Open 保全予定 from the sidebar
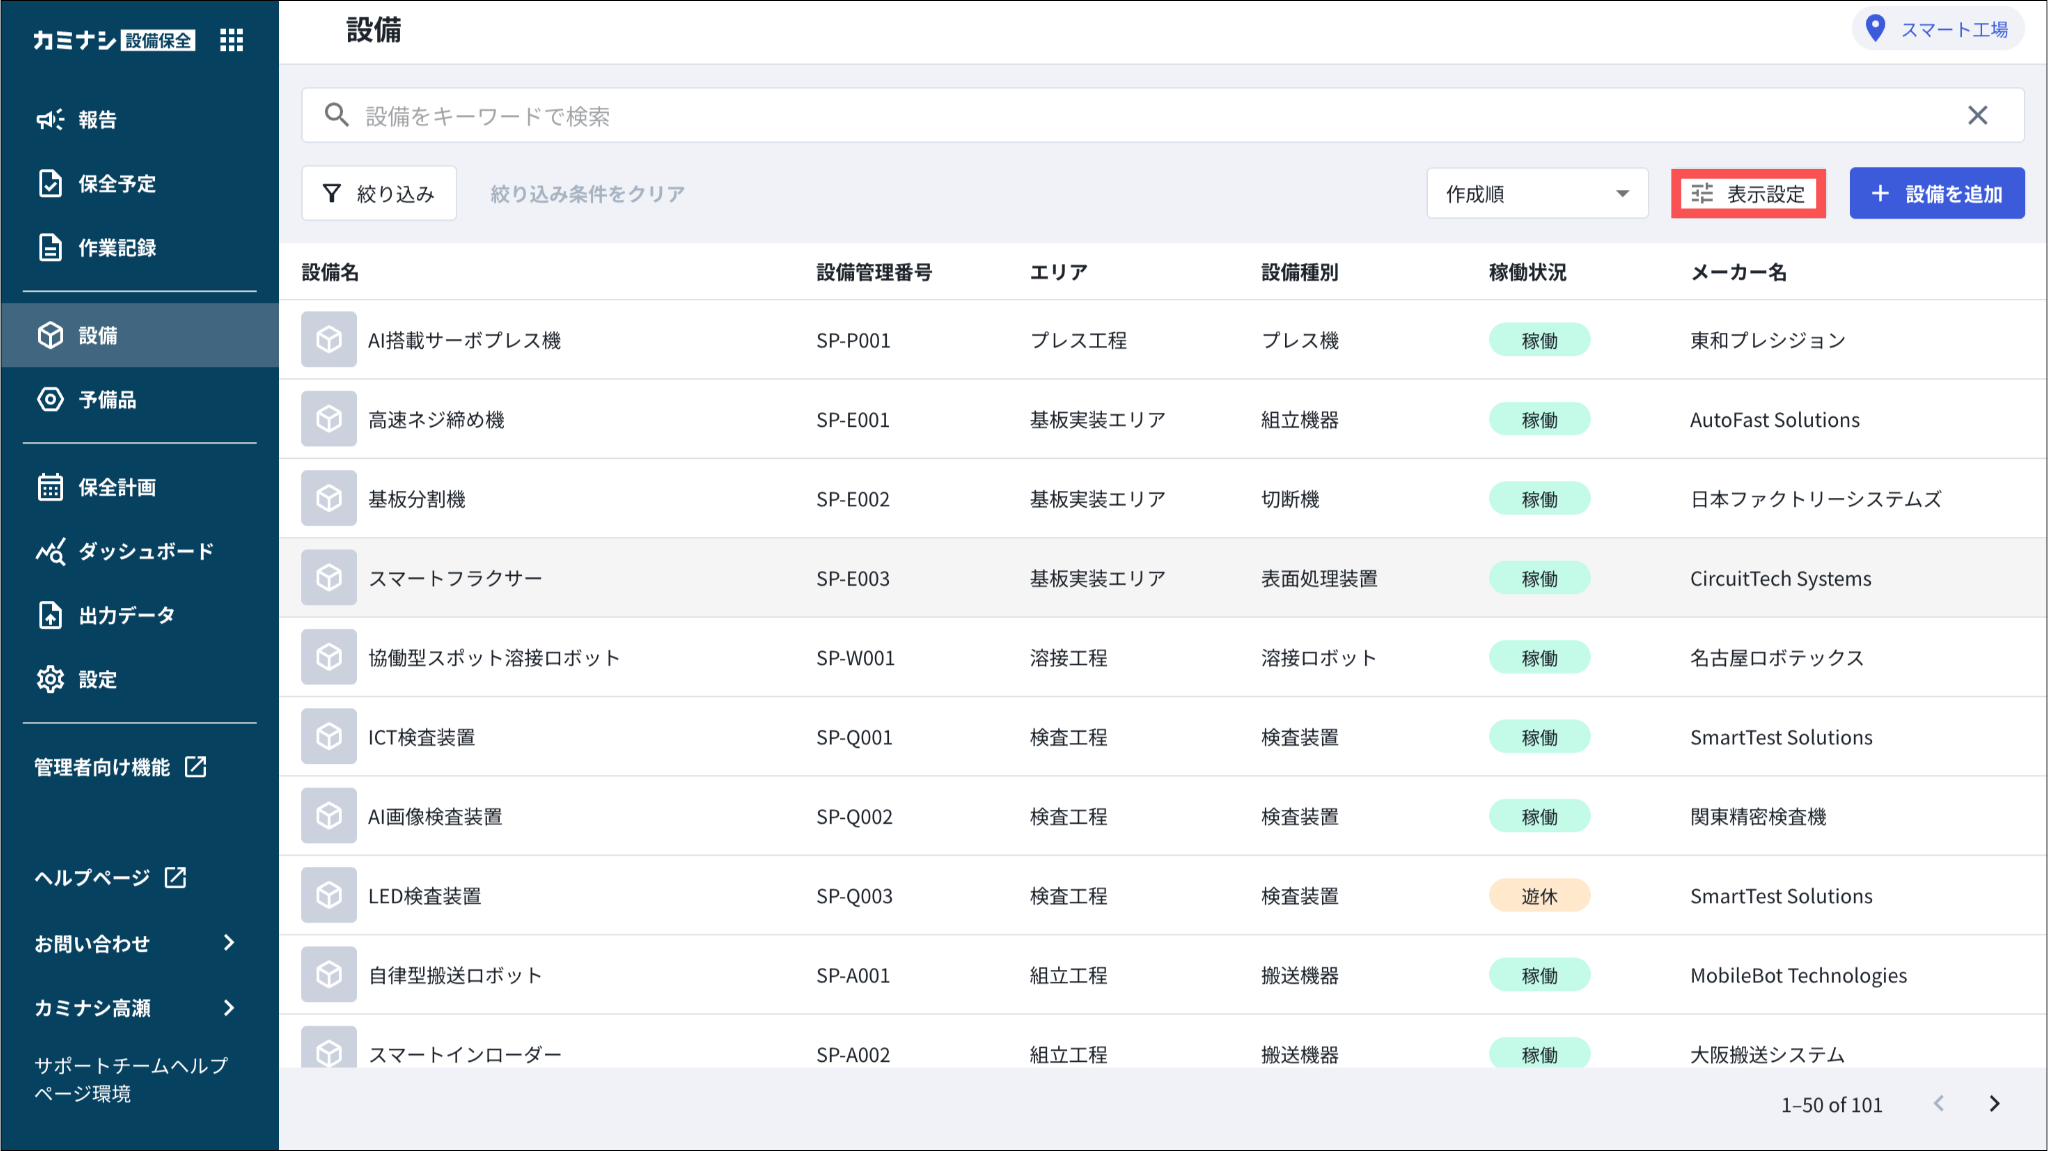 [116, 184]
